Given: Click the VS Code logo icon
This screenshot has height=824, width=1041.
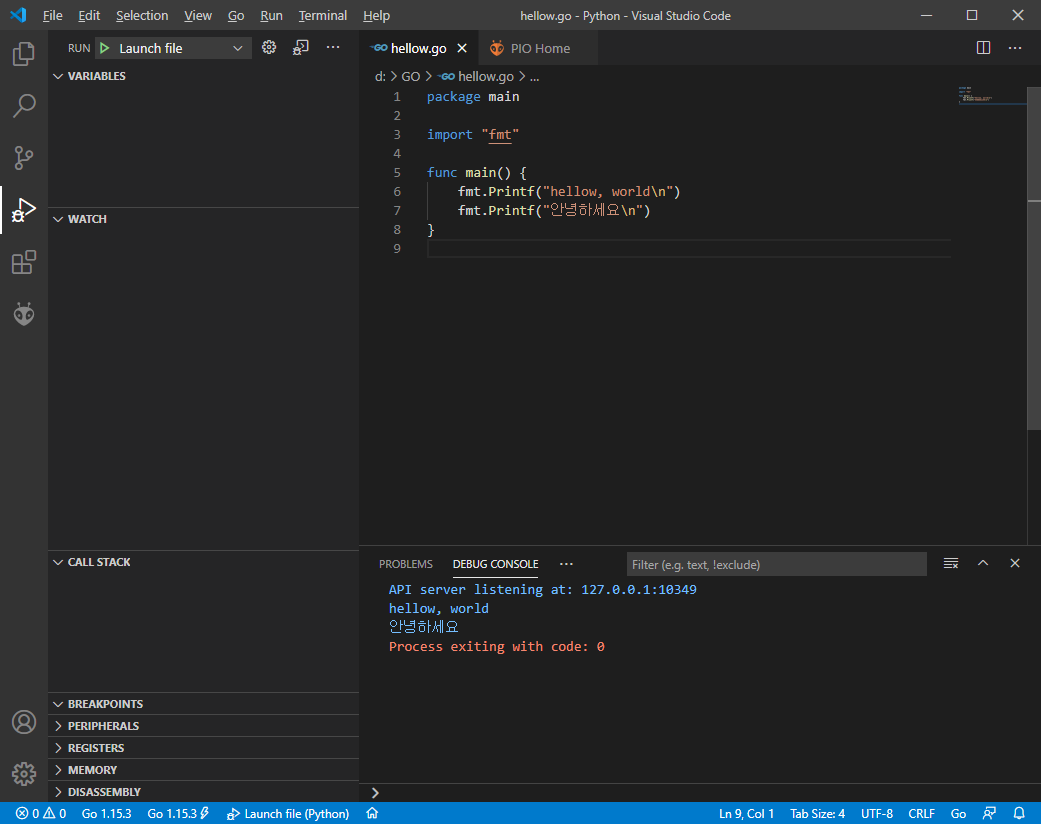Looking at the screenshot, I should coord(18,15).
